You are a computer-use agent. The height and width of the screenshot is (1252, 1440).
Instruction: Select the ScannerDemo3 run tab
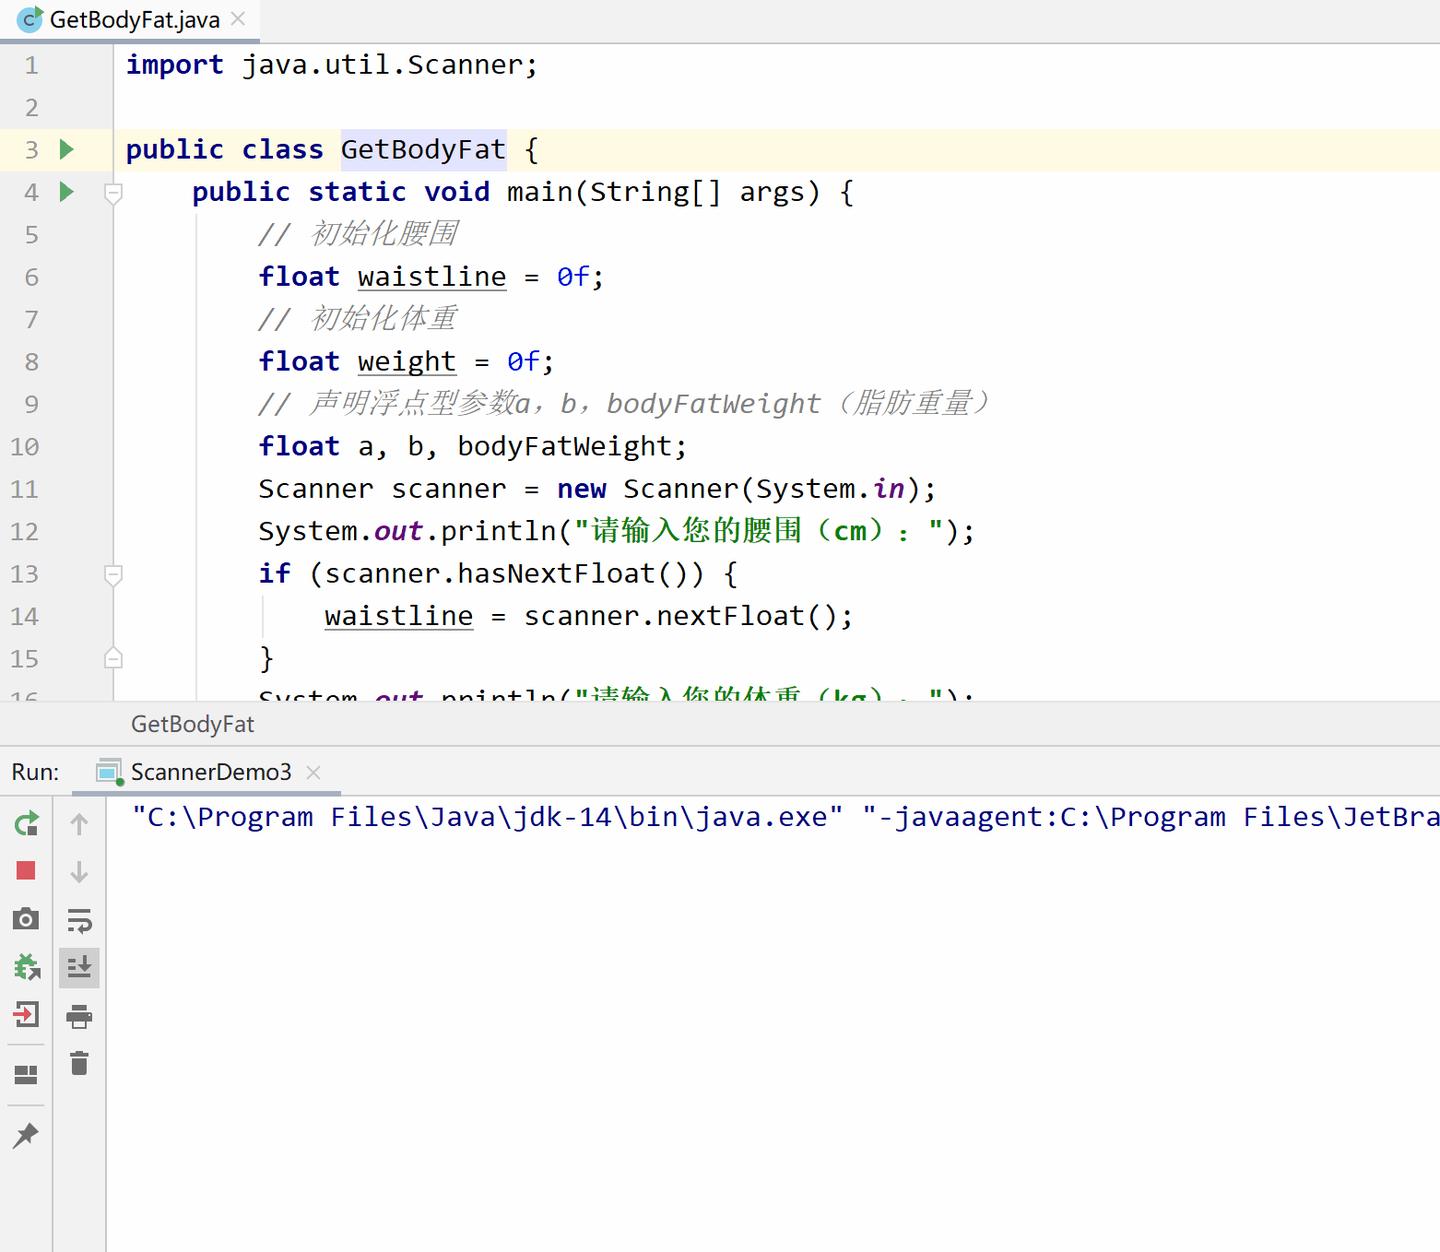tap(210, 771)
